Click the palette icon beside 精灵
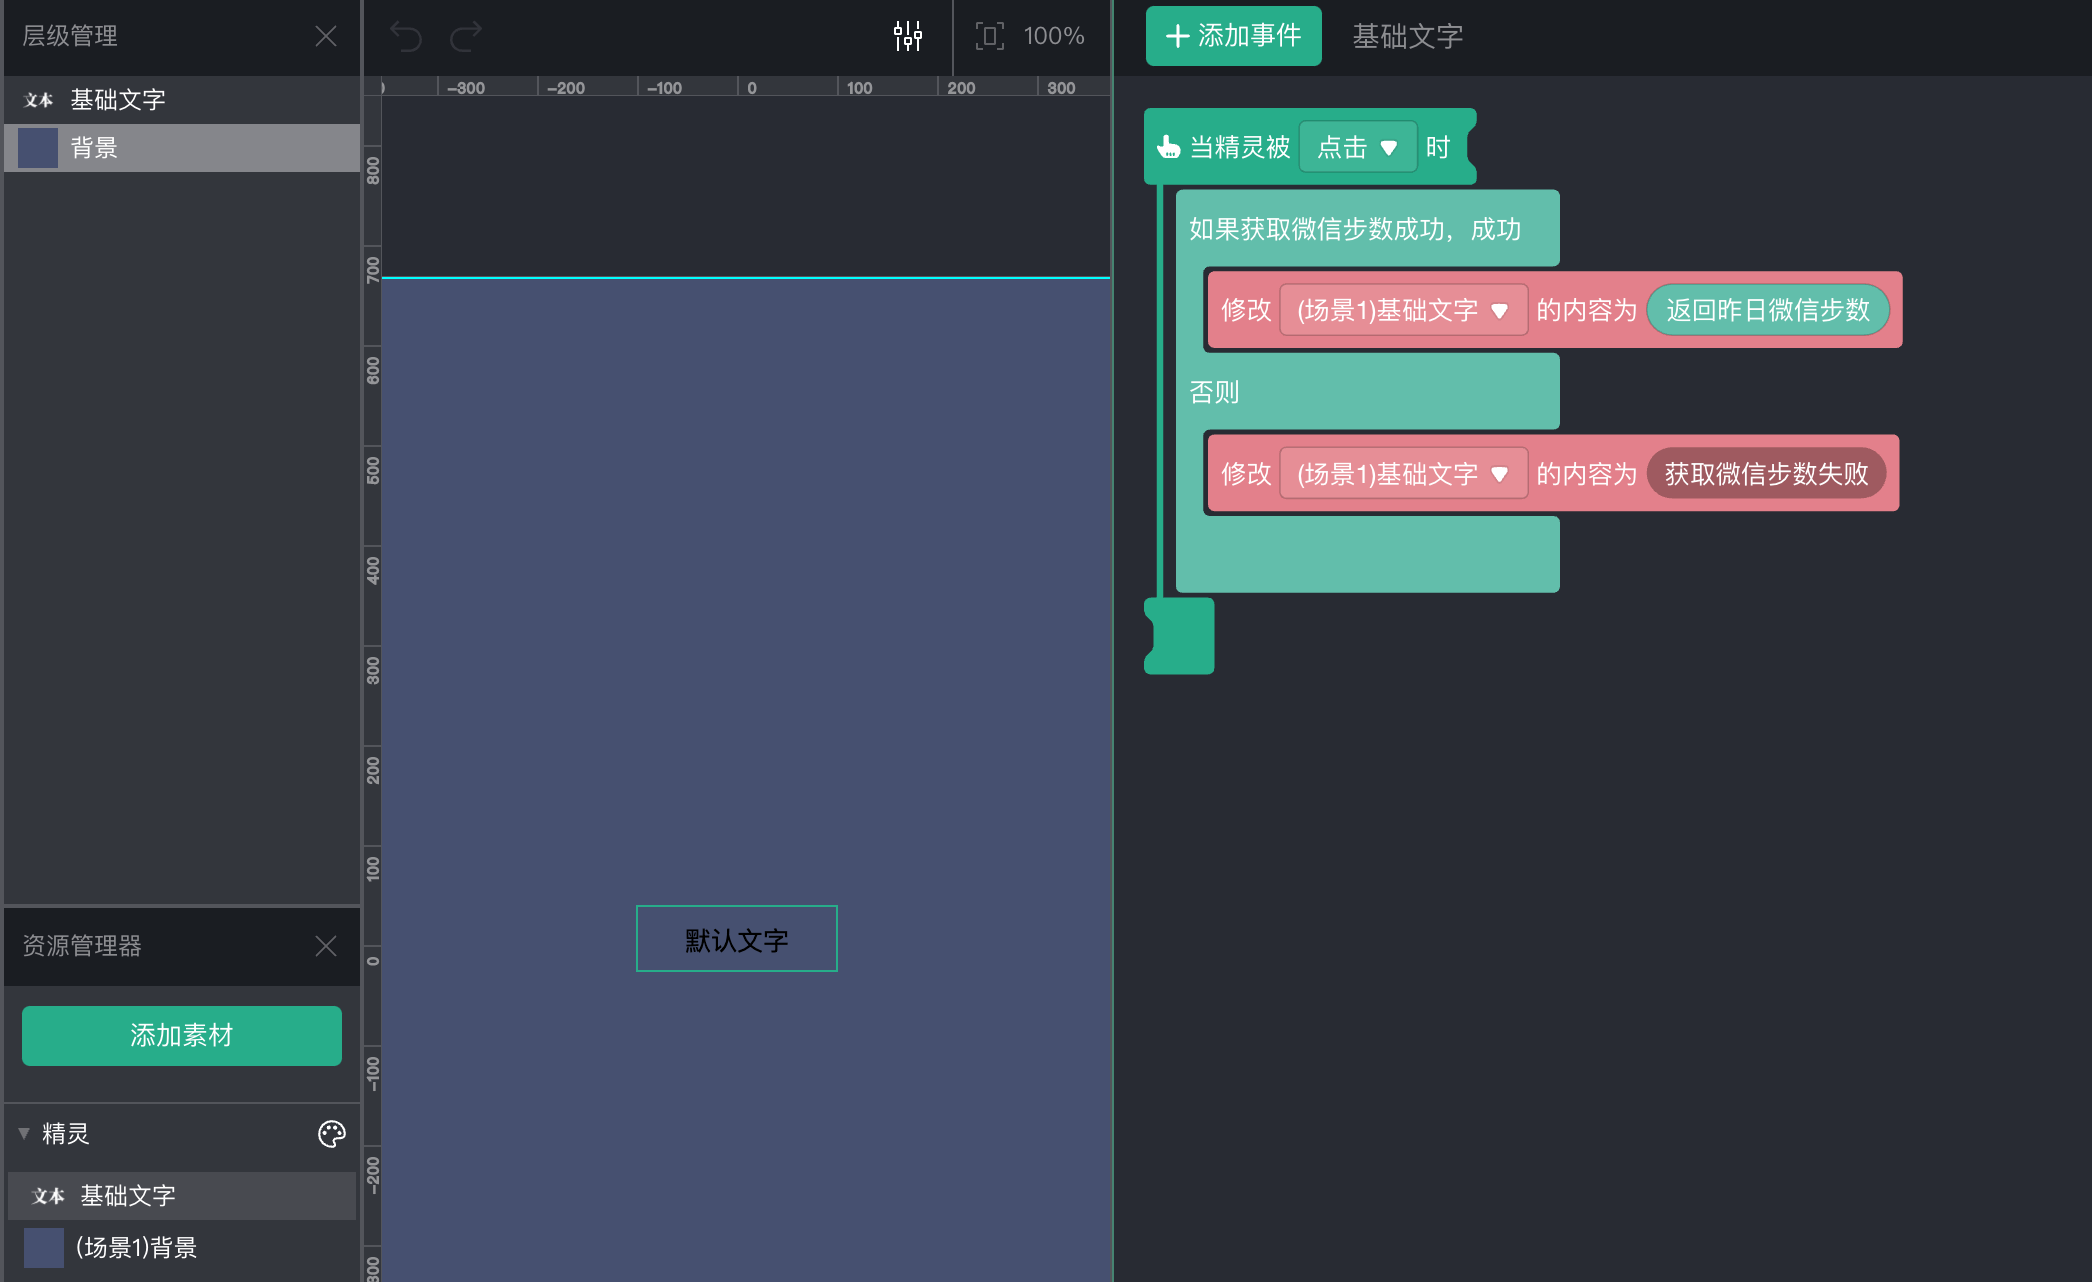 [331, 1133]
